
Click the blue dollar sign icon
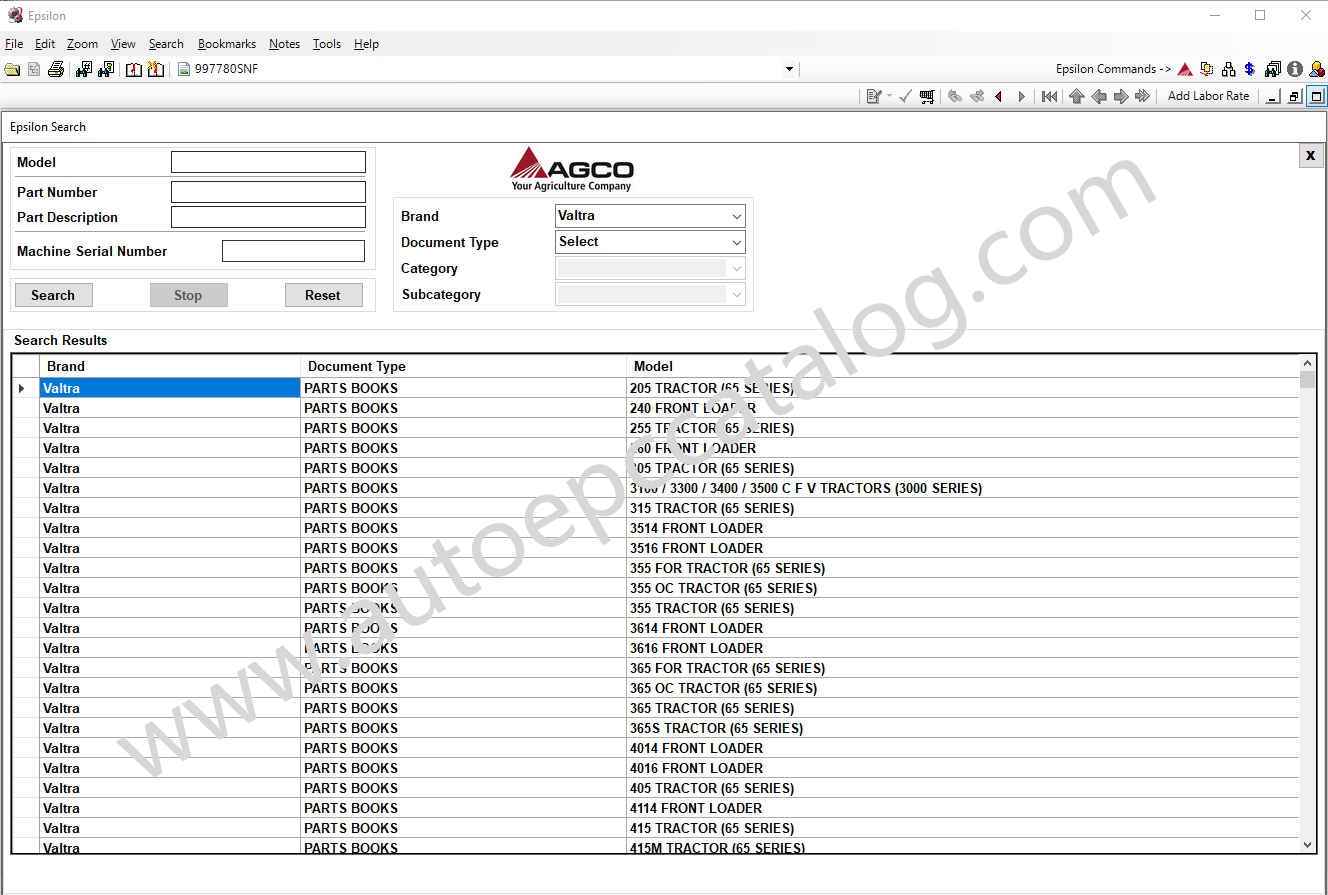point(1250,69)
